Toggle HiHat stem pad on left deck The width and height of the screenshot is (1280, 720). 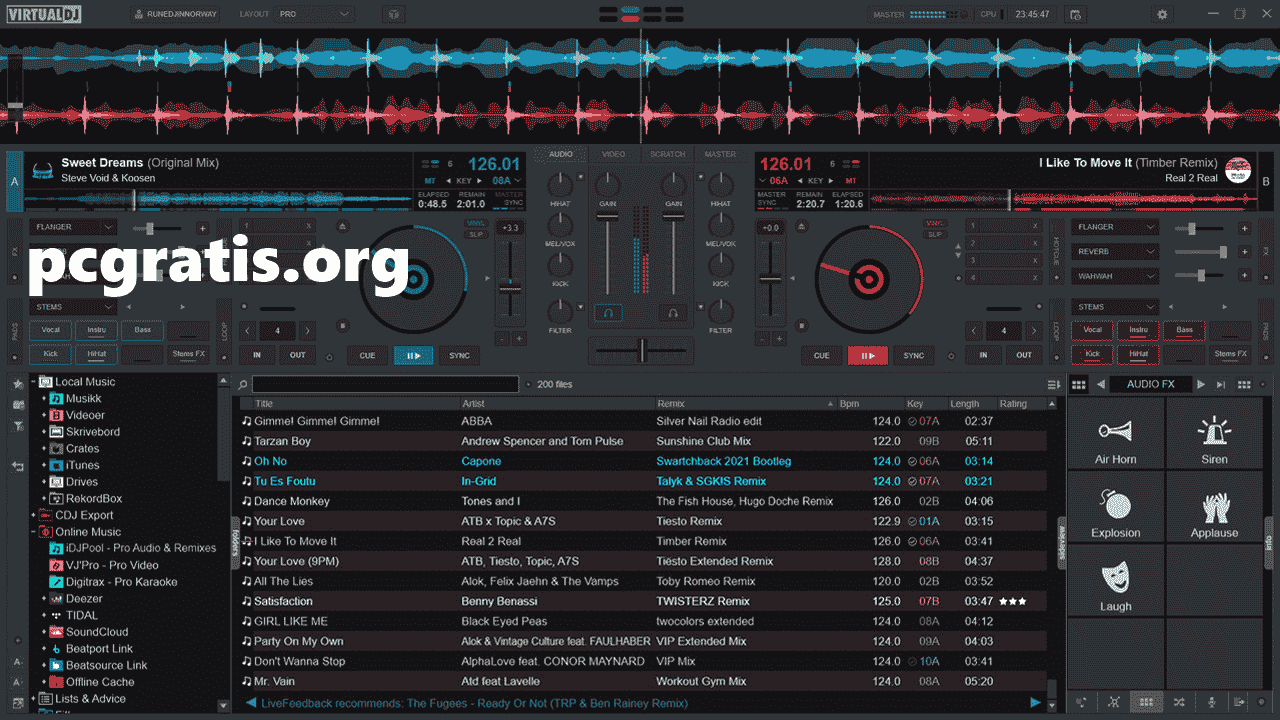coord(97,354)
